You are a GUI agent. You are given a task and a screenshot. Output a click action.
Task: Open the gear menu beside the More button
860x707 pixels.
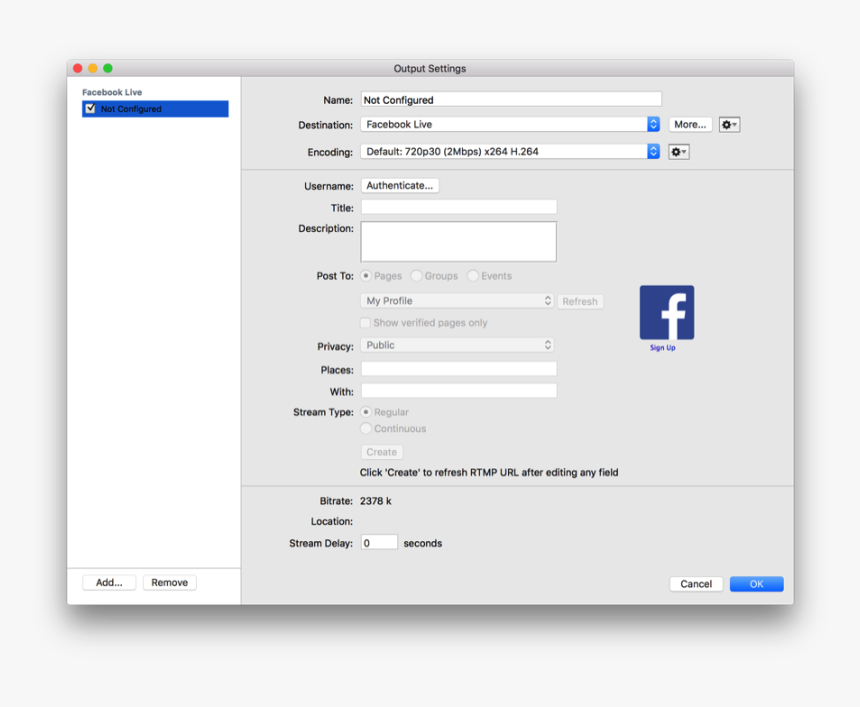[x=729, y=125]
